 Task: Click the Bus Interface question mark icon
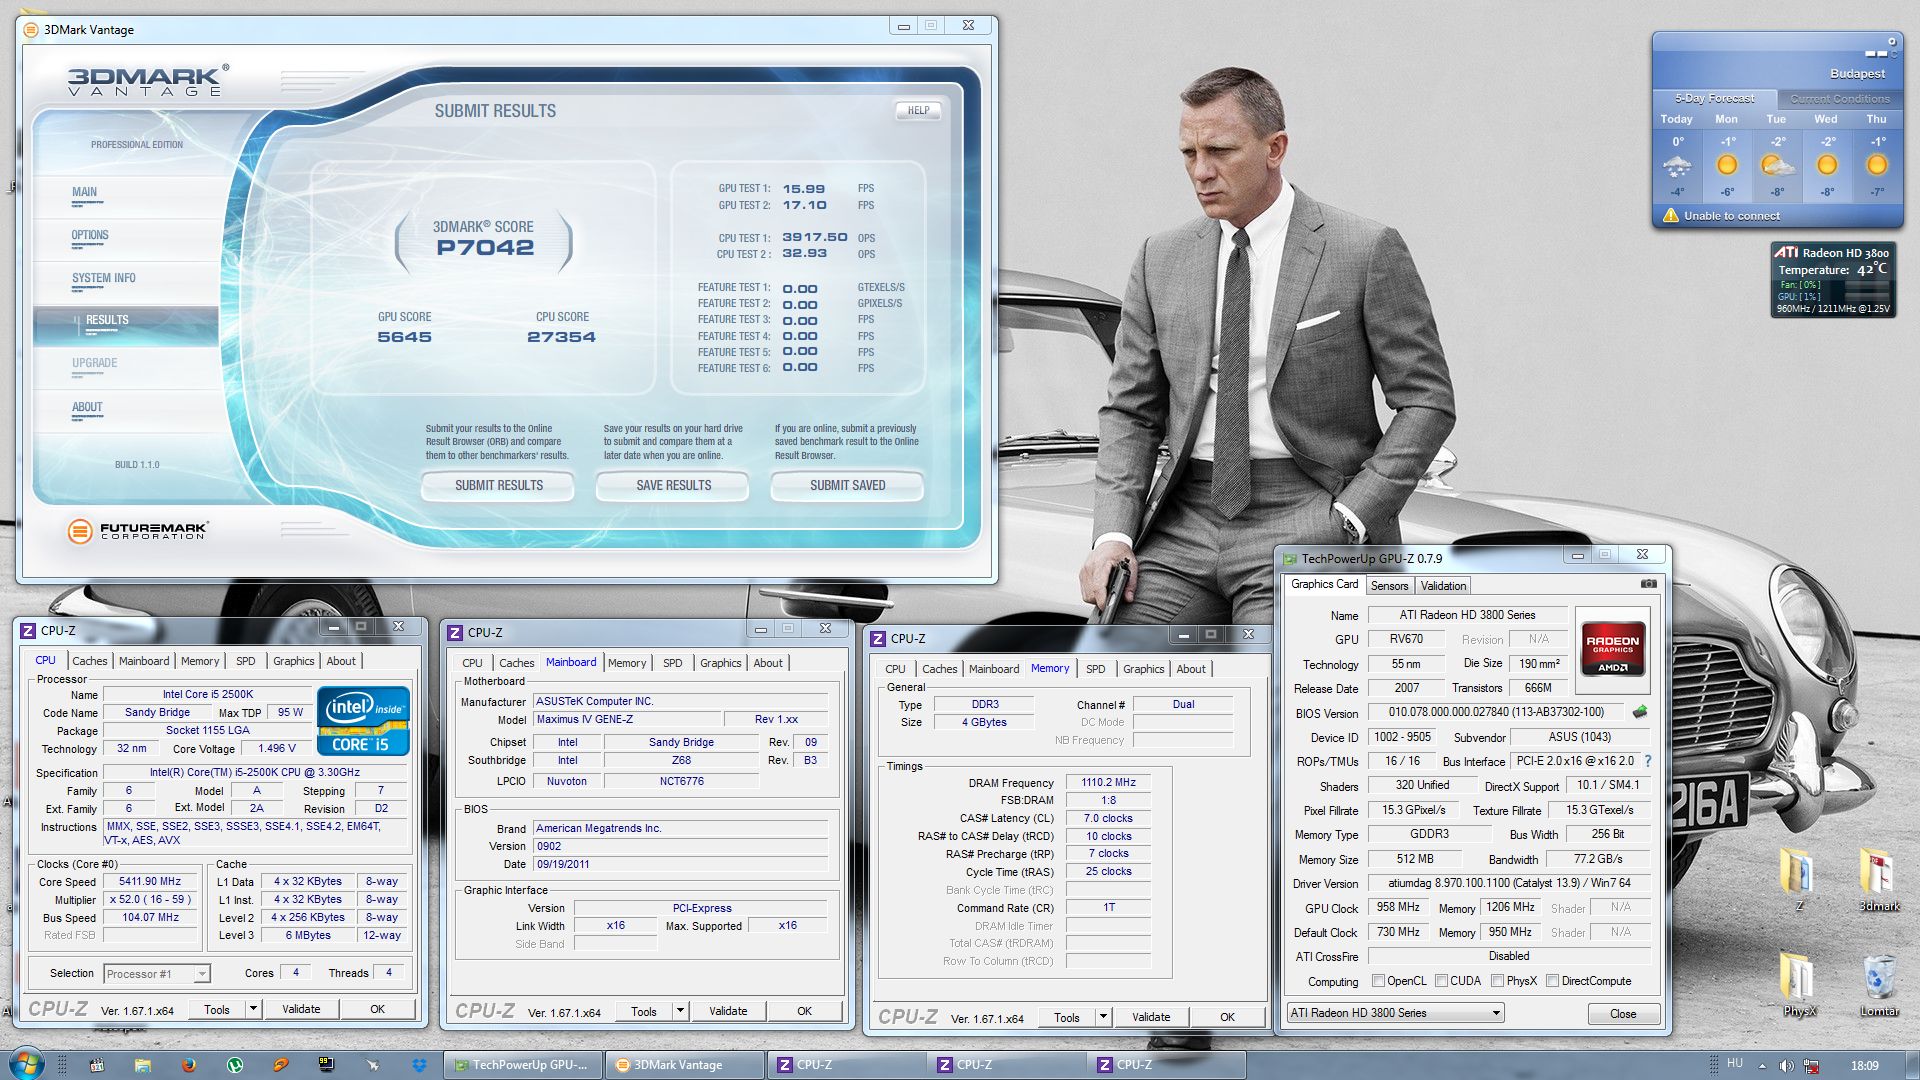[1648, 761]
